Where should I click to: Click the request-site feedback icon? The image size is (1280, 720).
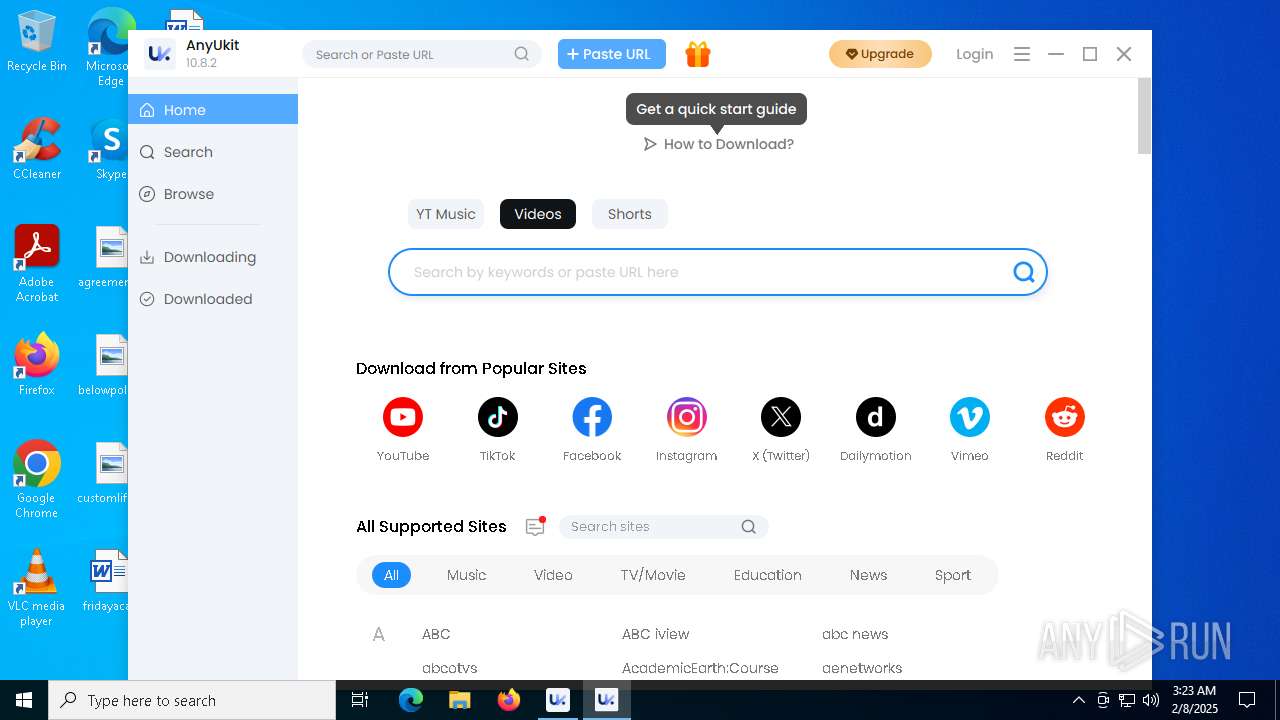pyautogui.click(x=535, y=526)
